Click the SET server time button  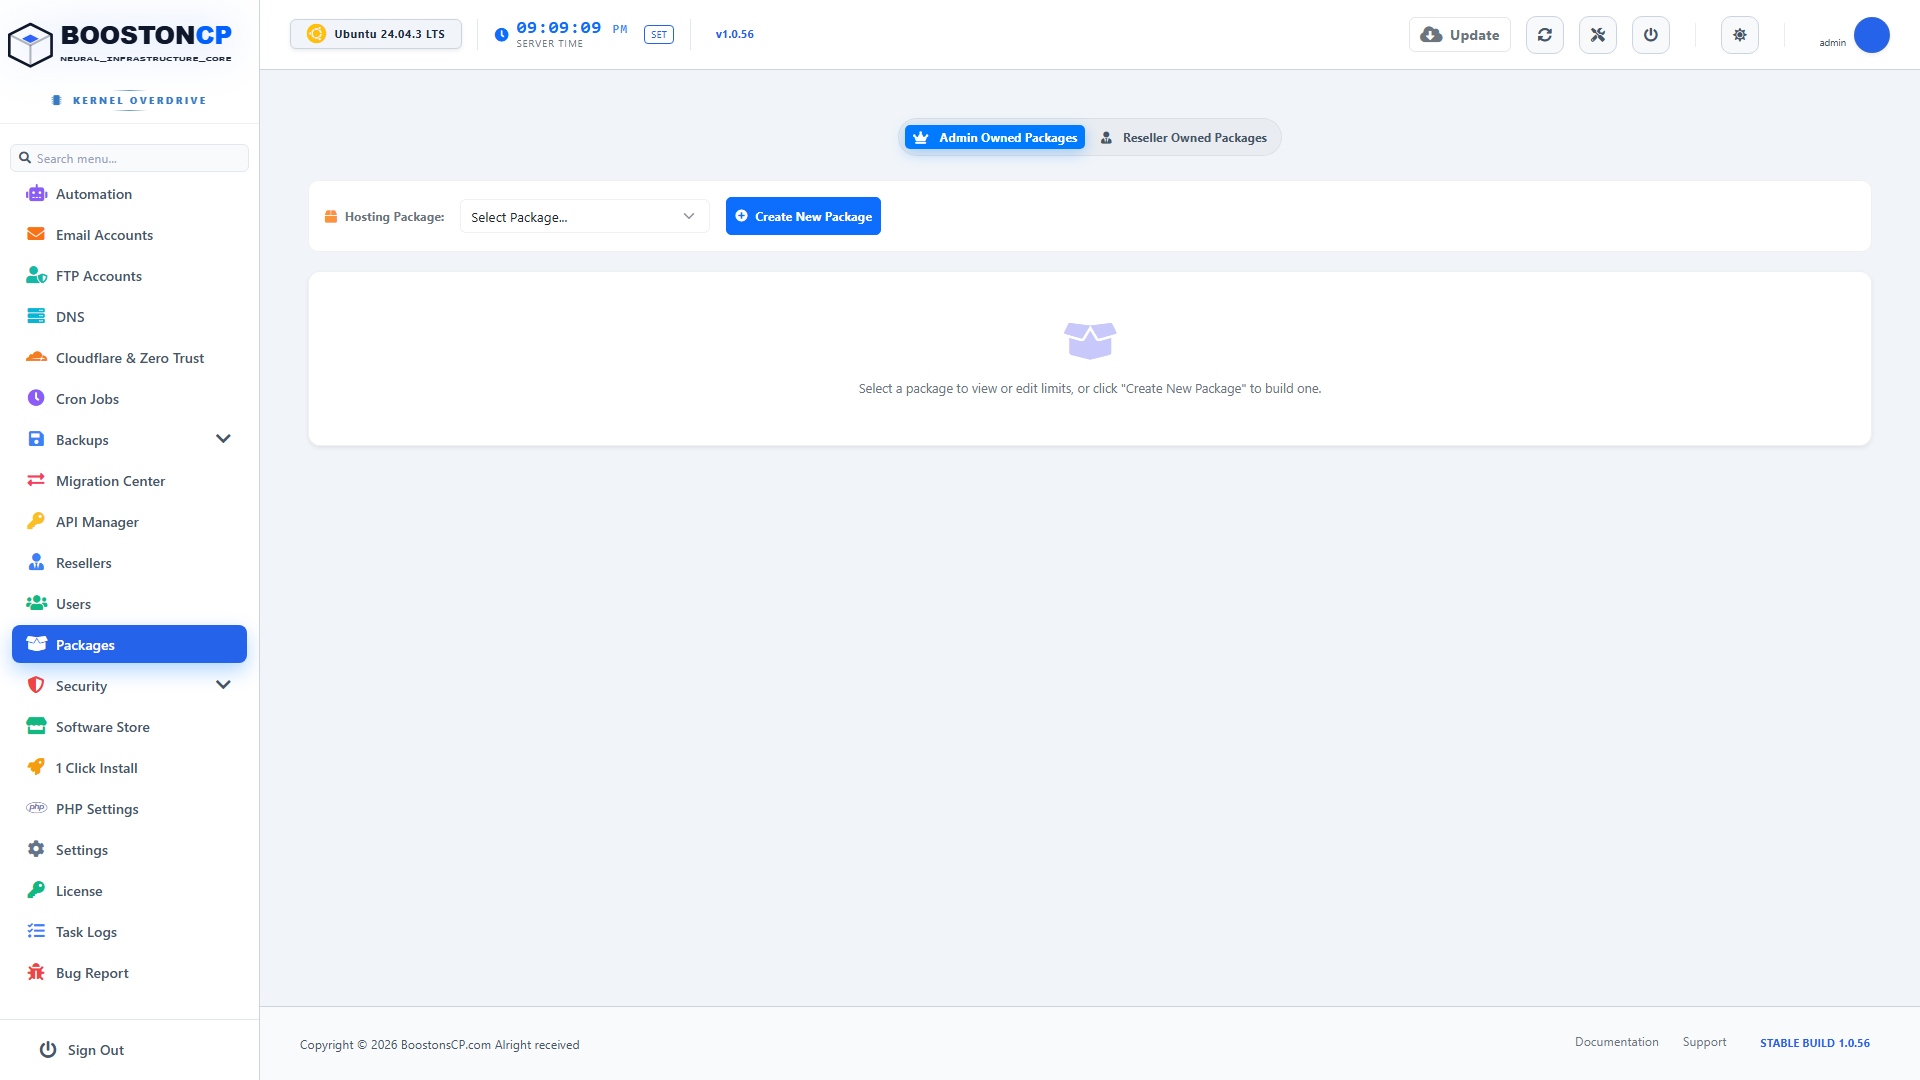click(659, 35)
